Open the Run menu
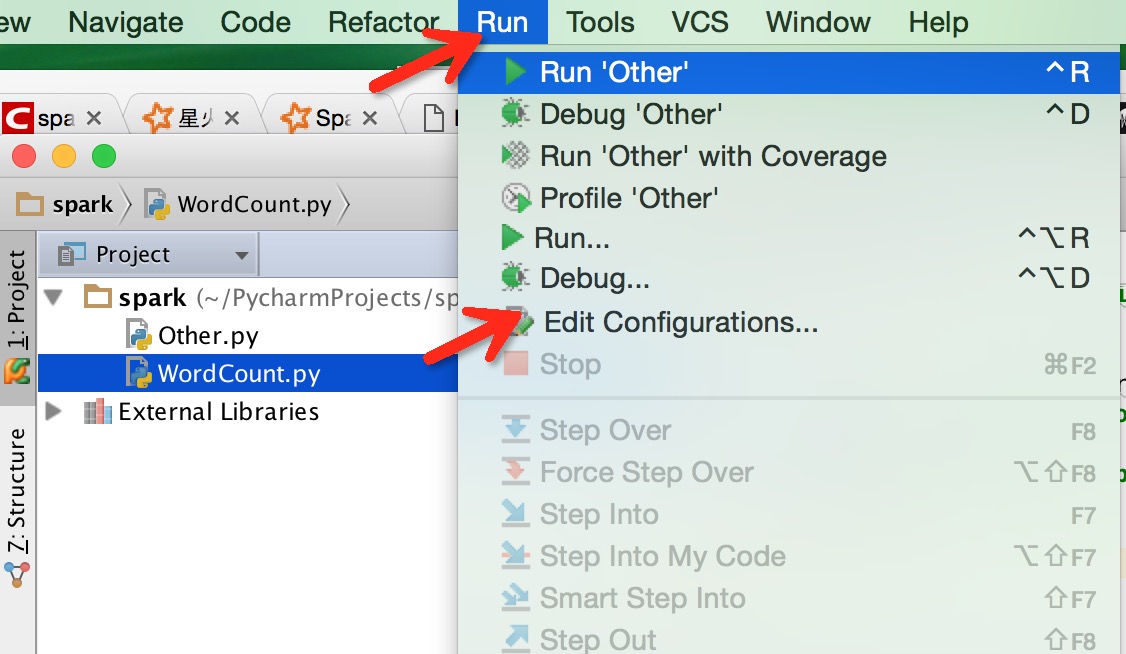 pyautogui.click(x=502, y=22)
